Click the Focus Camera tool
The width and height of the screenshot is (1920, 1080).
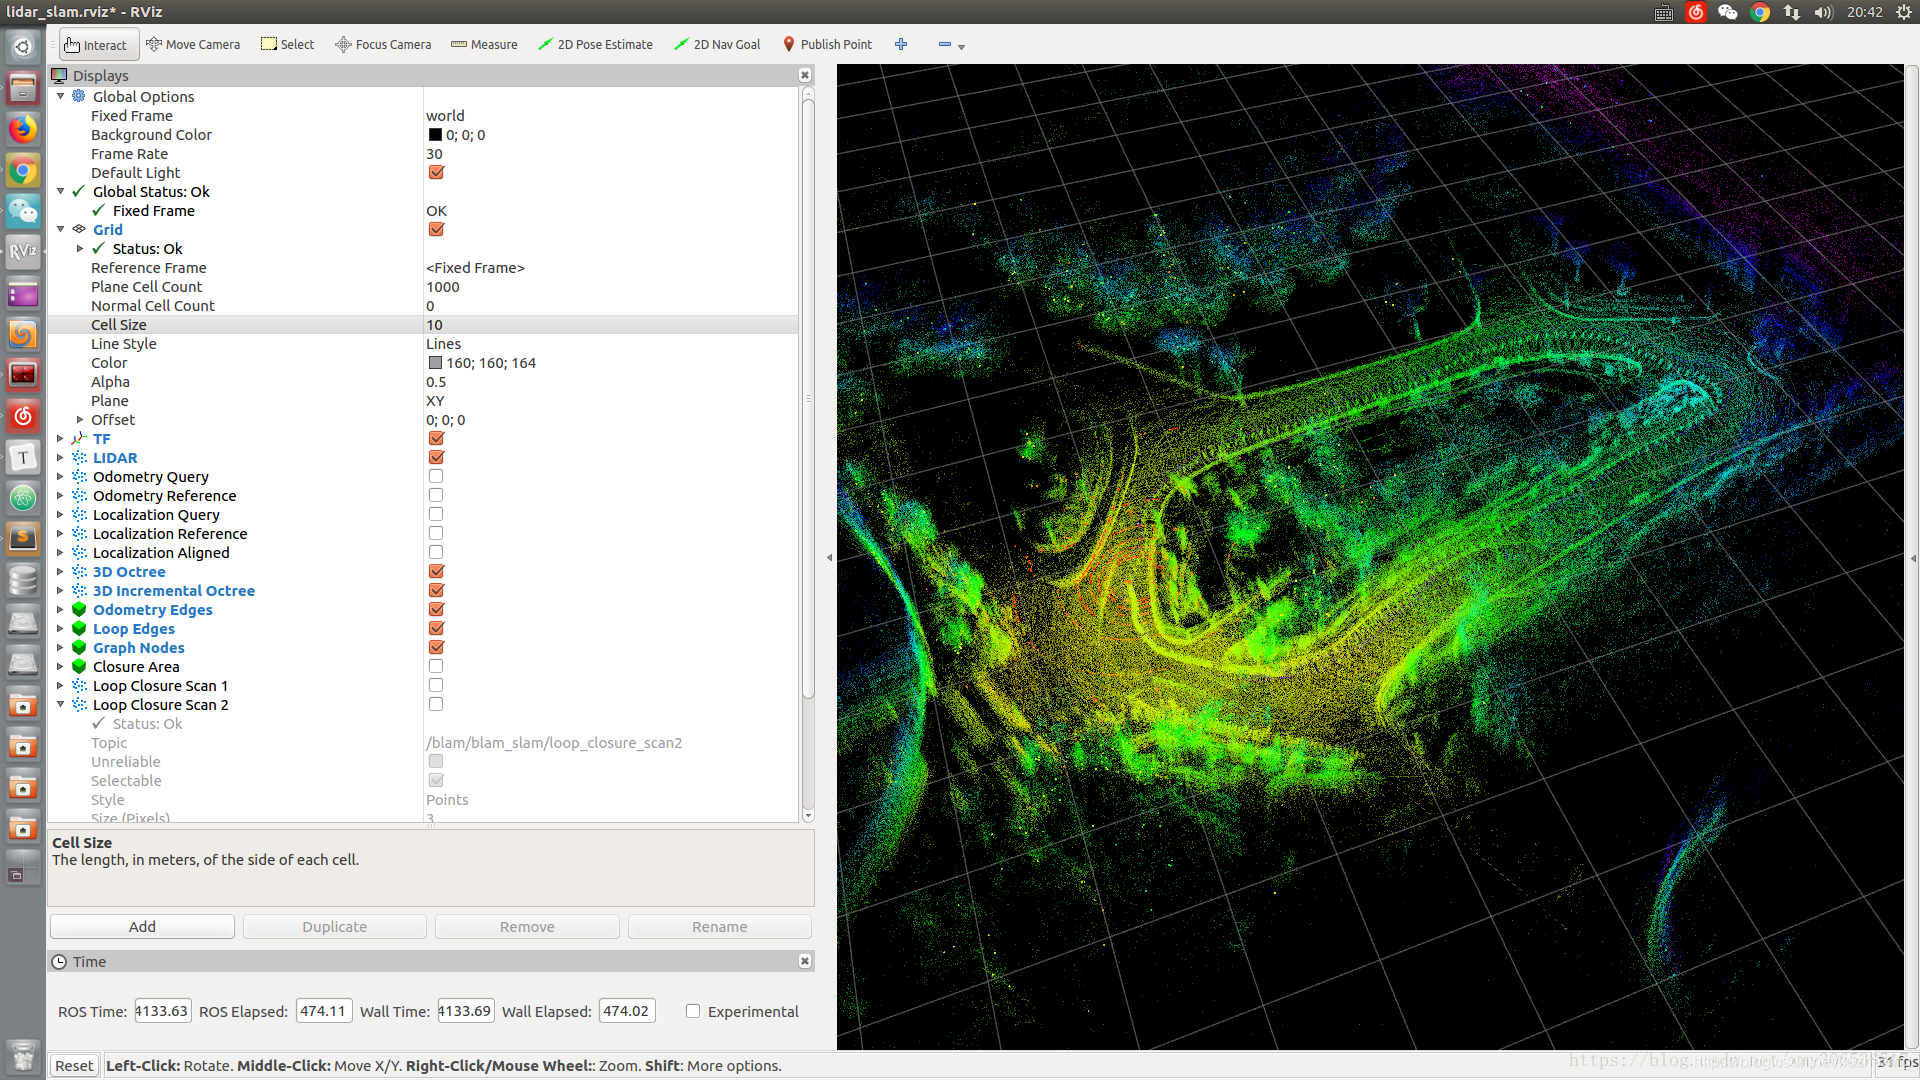click(x=383, y=45)
